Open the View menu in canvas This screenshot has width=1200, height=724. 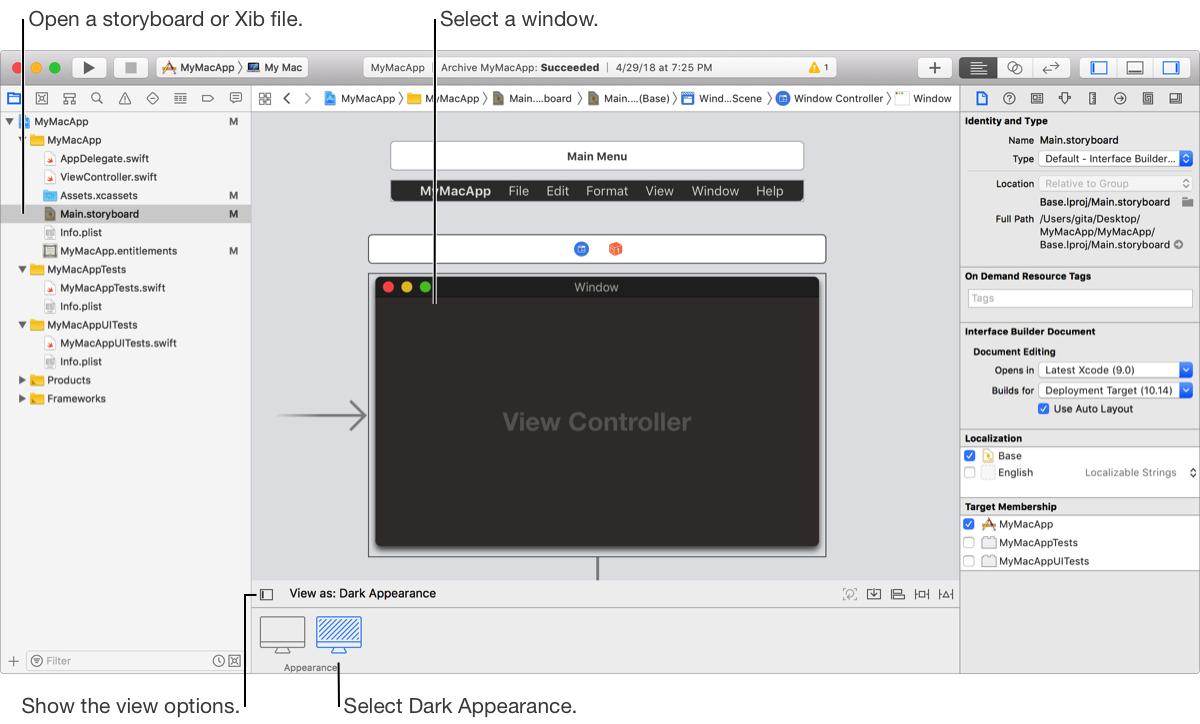[x=659, y=191]
